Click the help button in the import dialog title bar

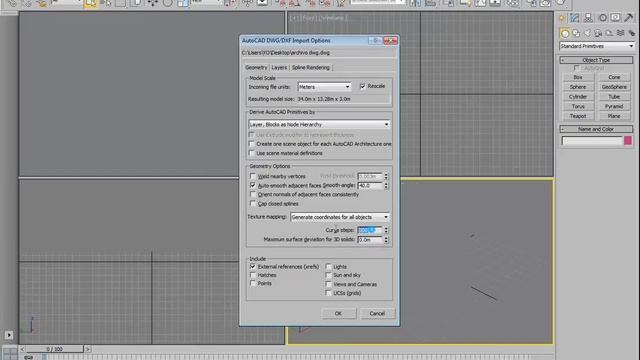tap(375, 40)
